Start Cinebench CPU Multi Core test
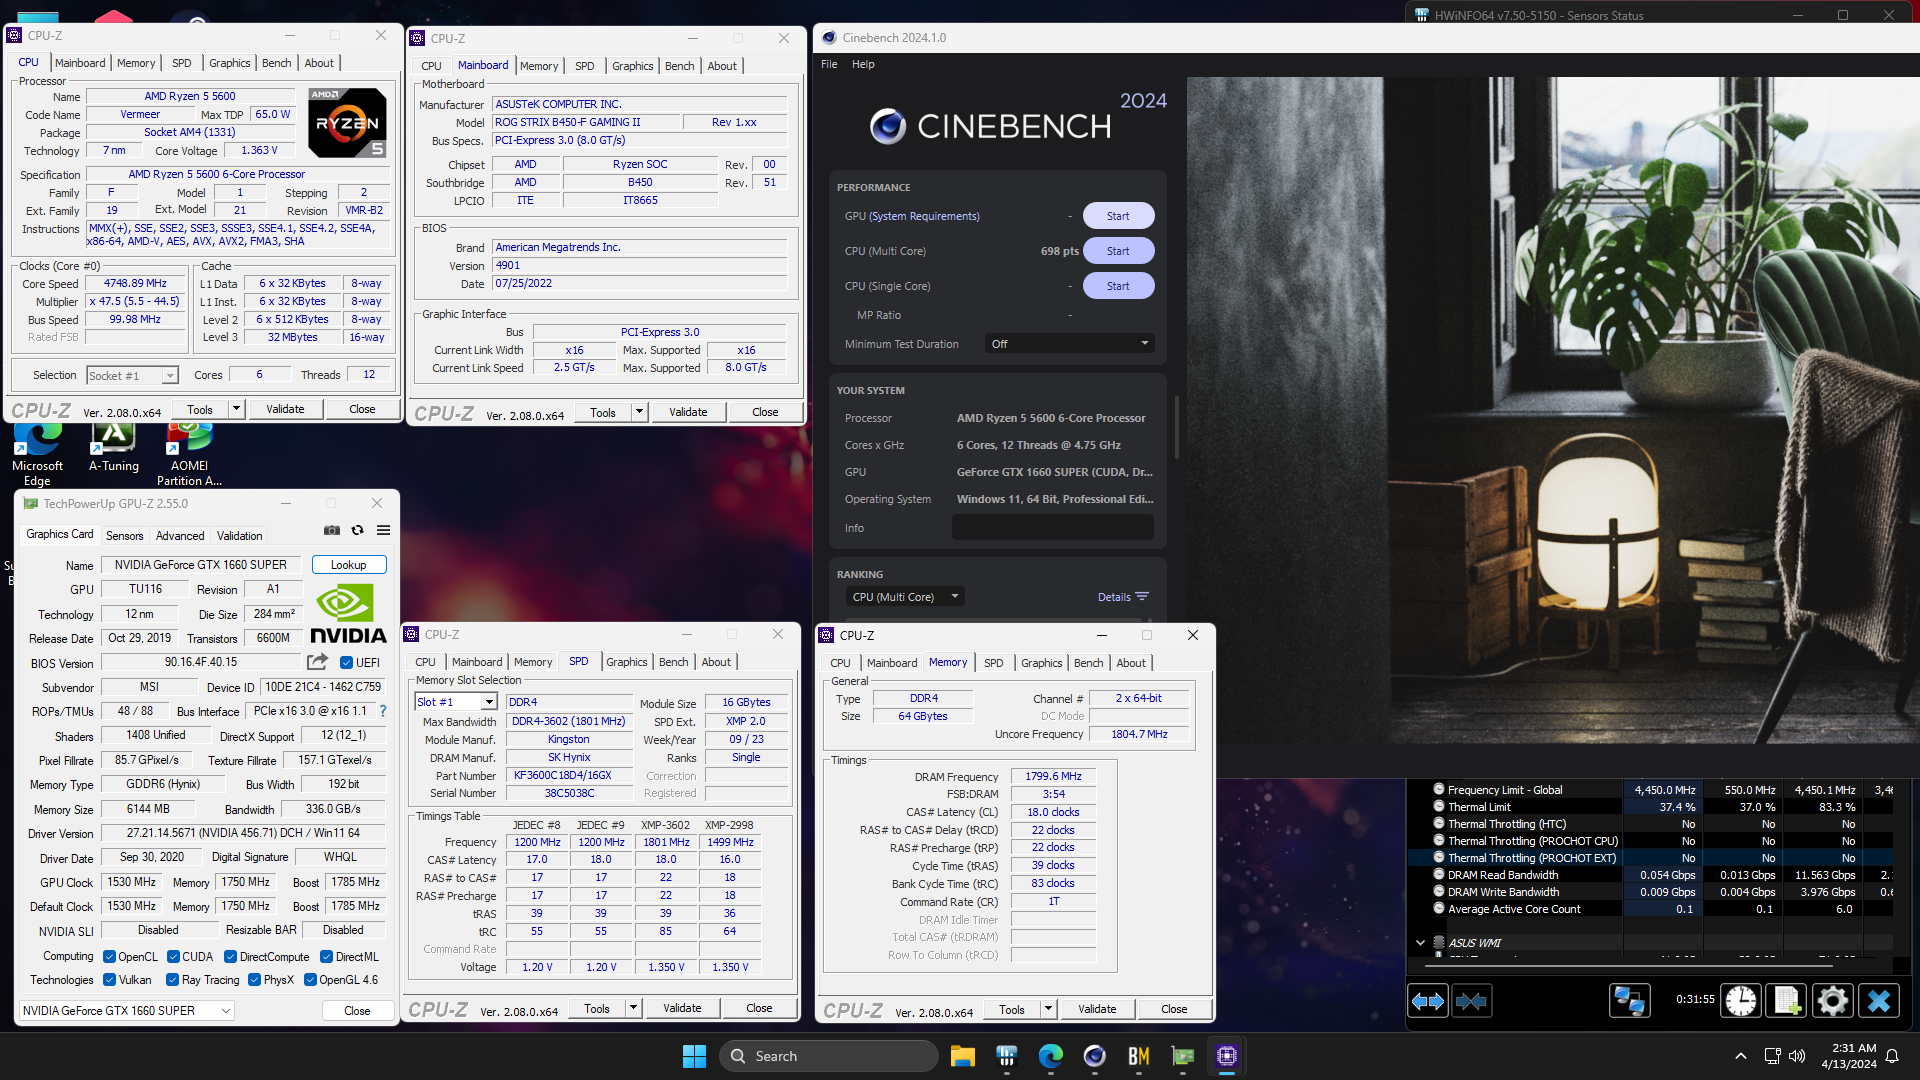1920x1080 pixels. [x=1118, y=251]
